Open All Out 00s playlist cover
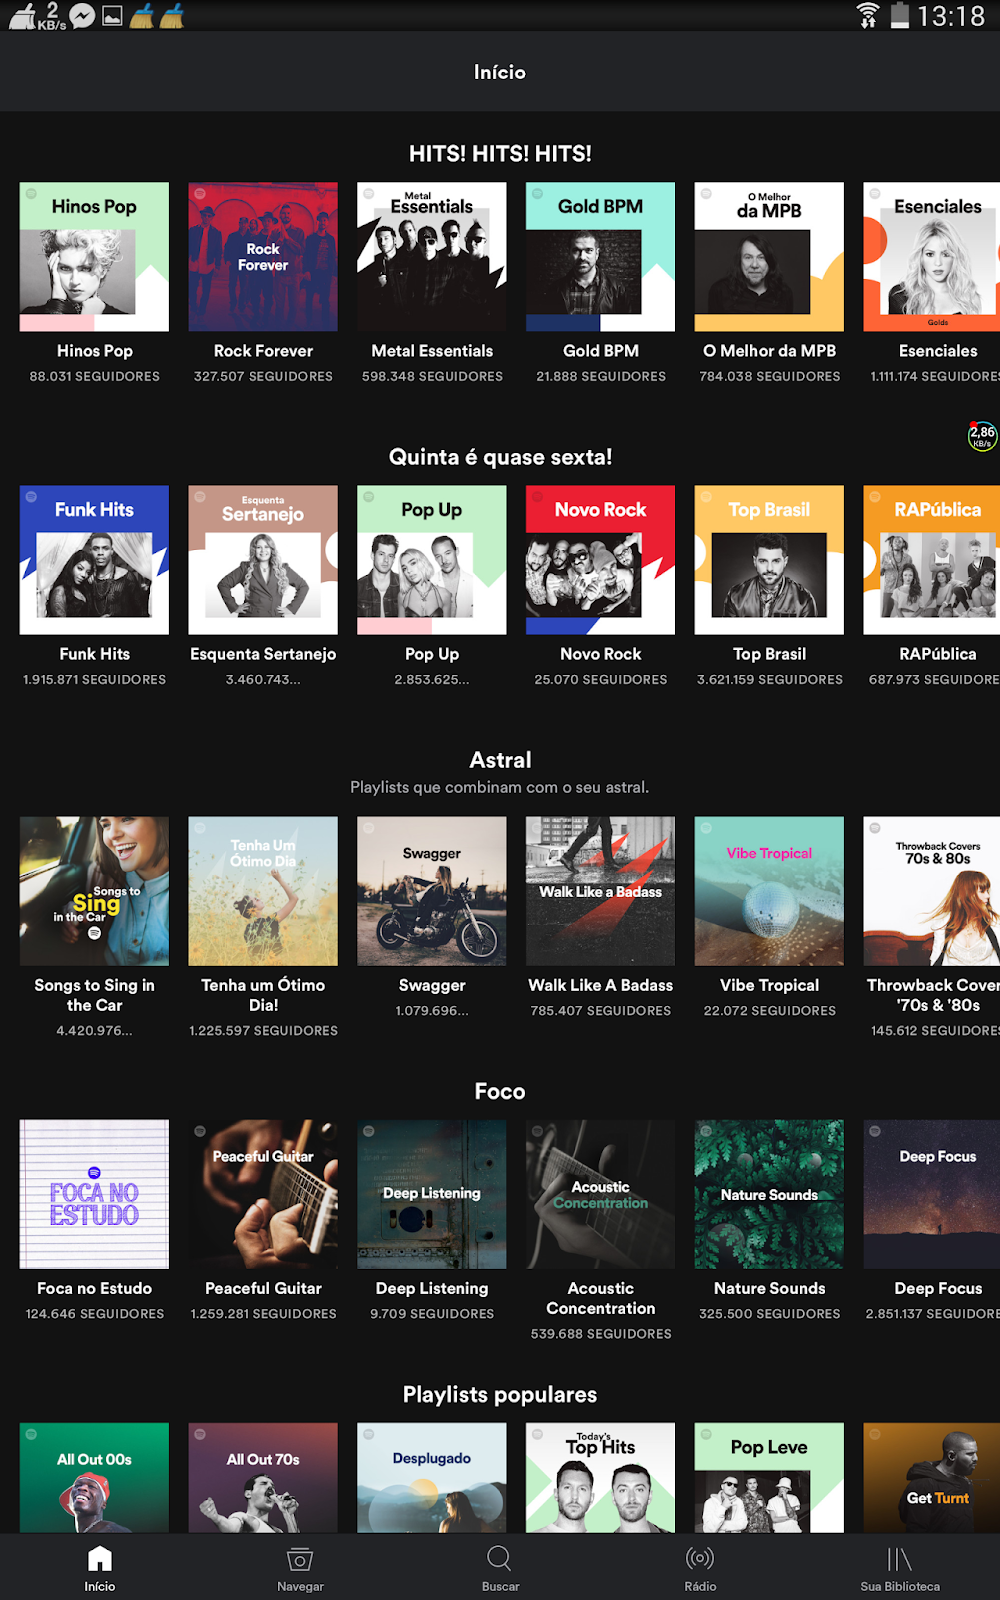 tap(94, 1478)
